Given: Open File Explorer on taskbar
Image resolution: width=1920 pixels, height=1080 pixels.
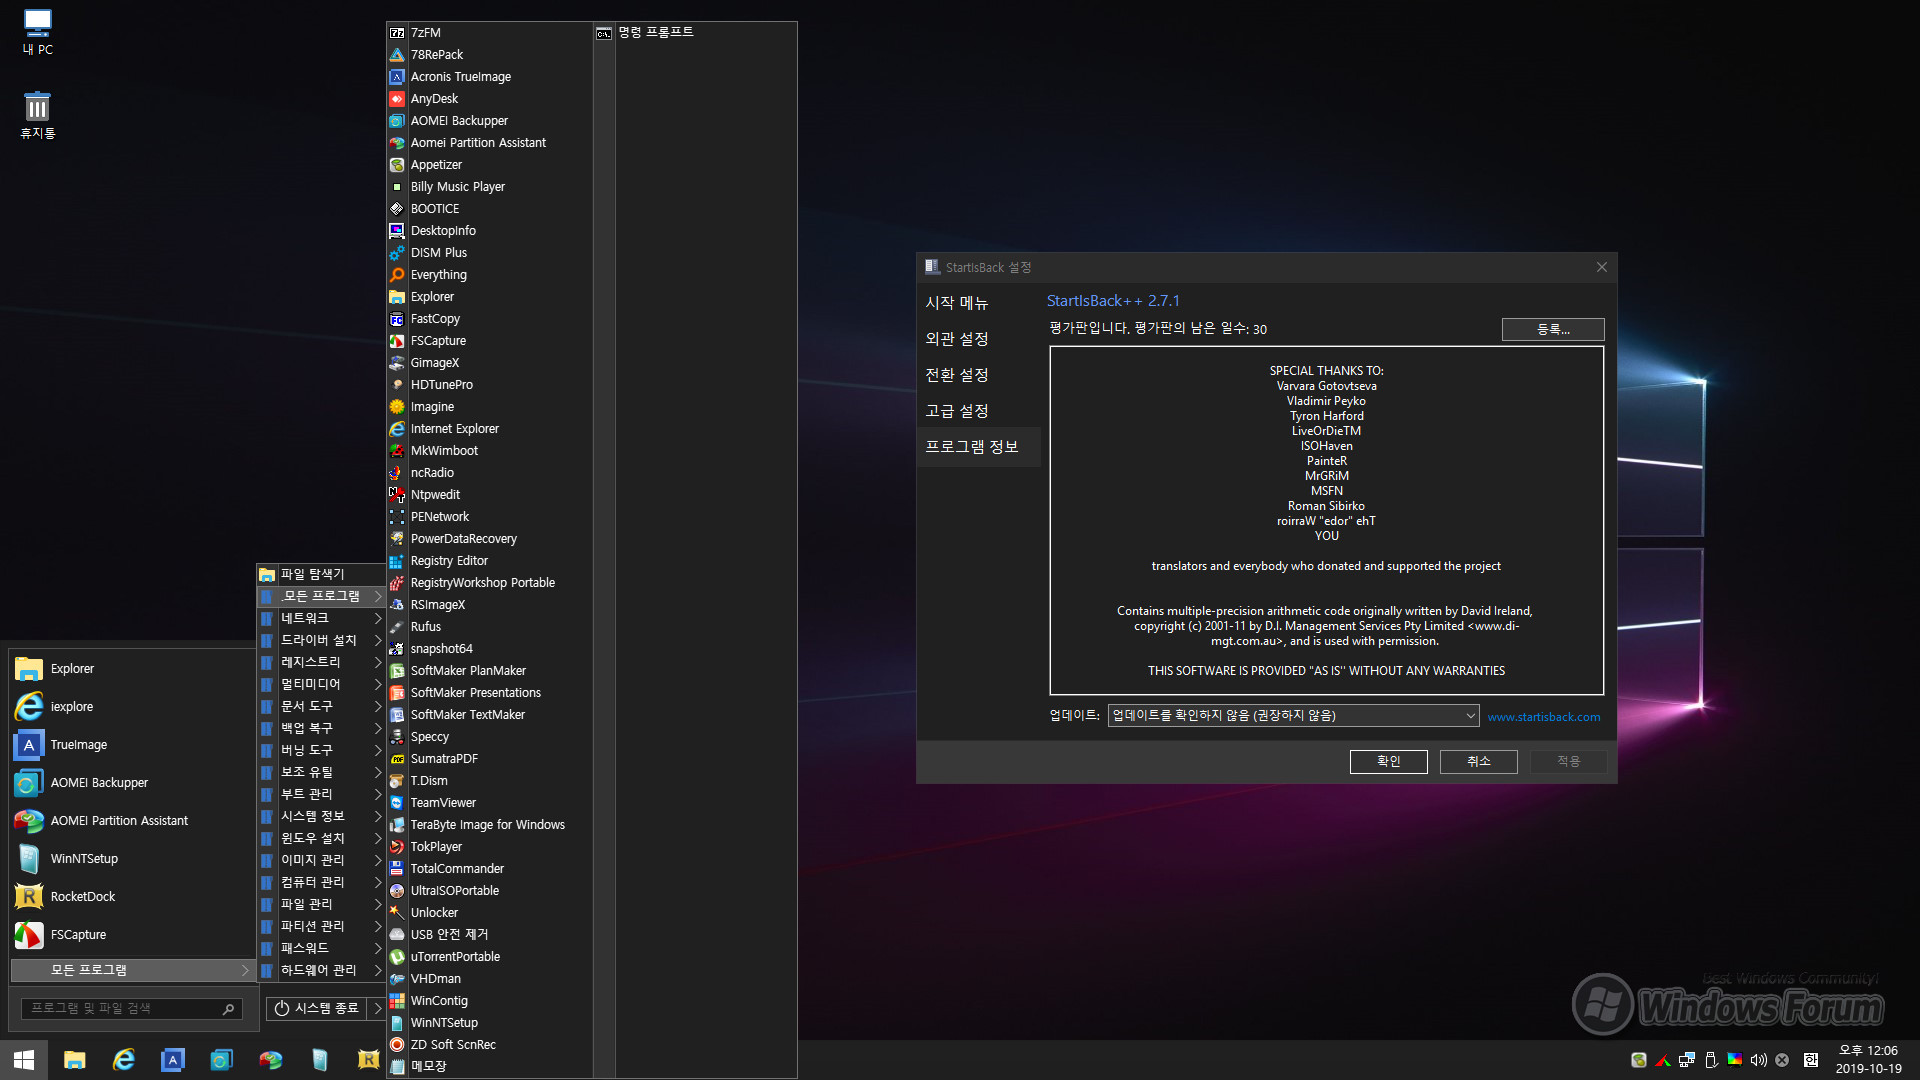Looking at the screenshot, I should 74,1060.
